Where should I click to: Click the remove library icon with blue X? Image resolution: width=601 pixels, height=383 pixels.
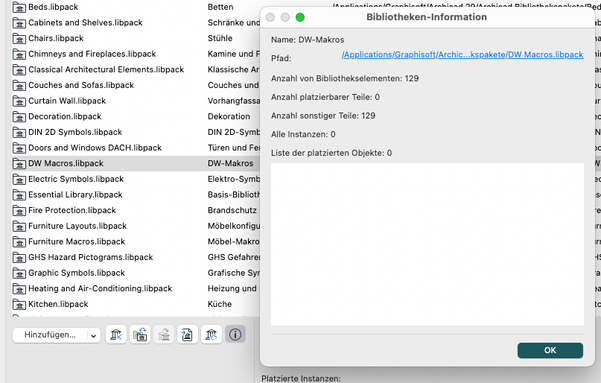pos(116,335)
